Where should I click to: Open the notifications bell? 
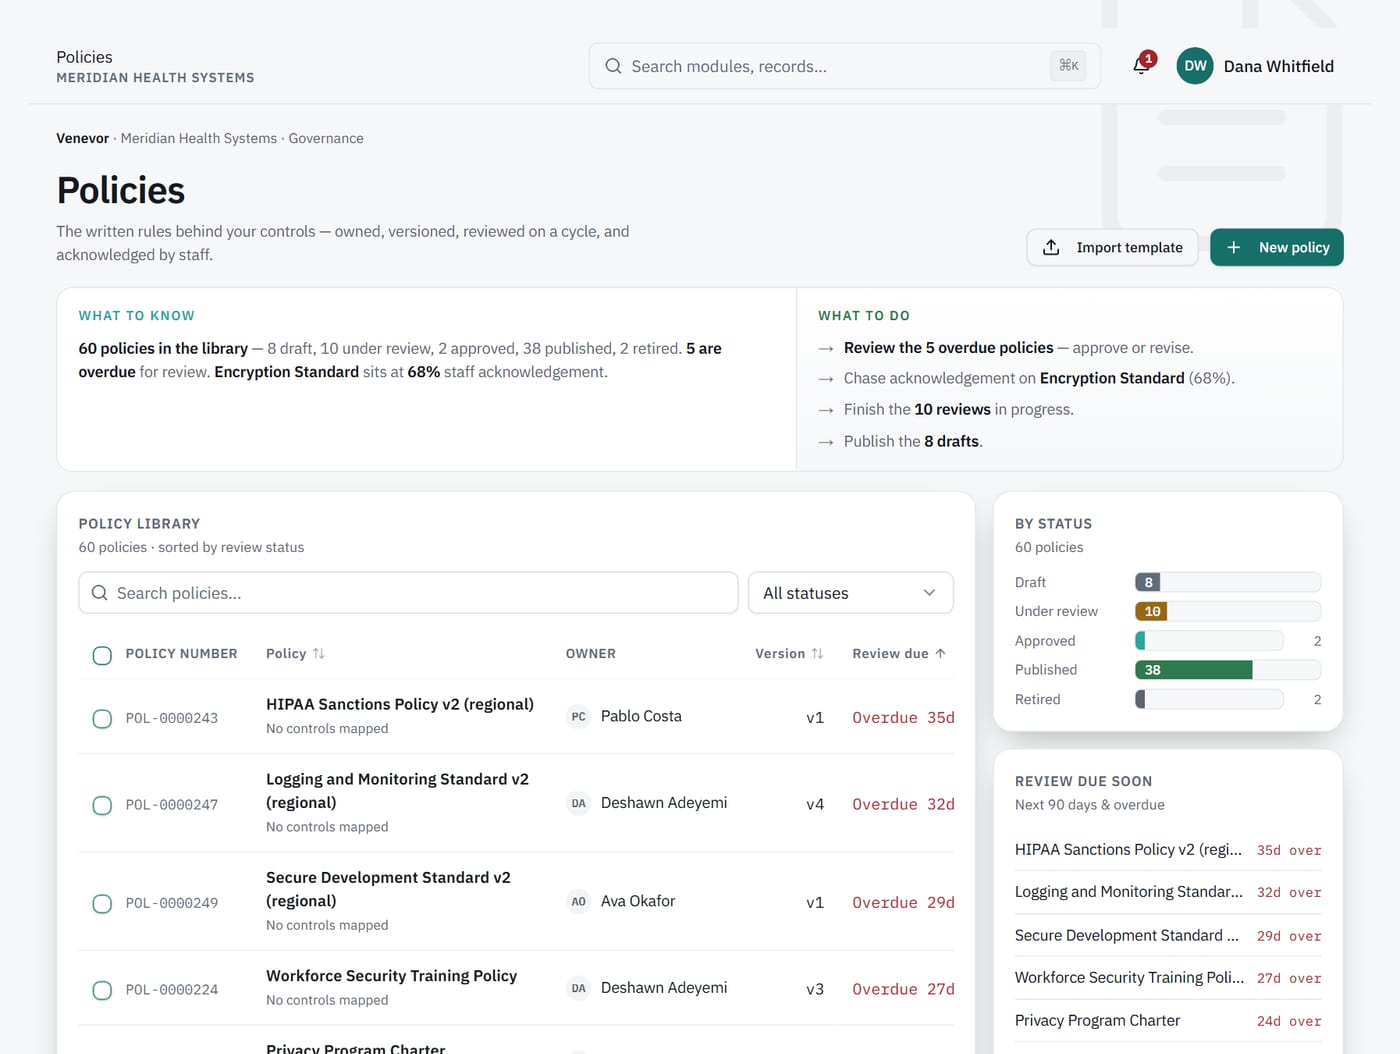click(1141, 66)
